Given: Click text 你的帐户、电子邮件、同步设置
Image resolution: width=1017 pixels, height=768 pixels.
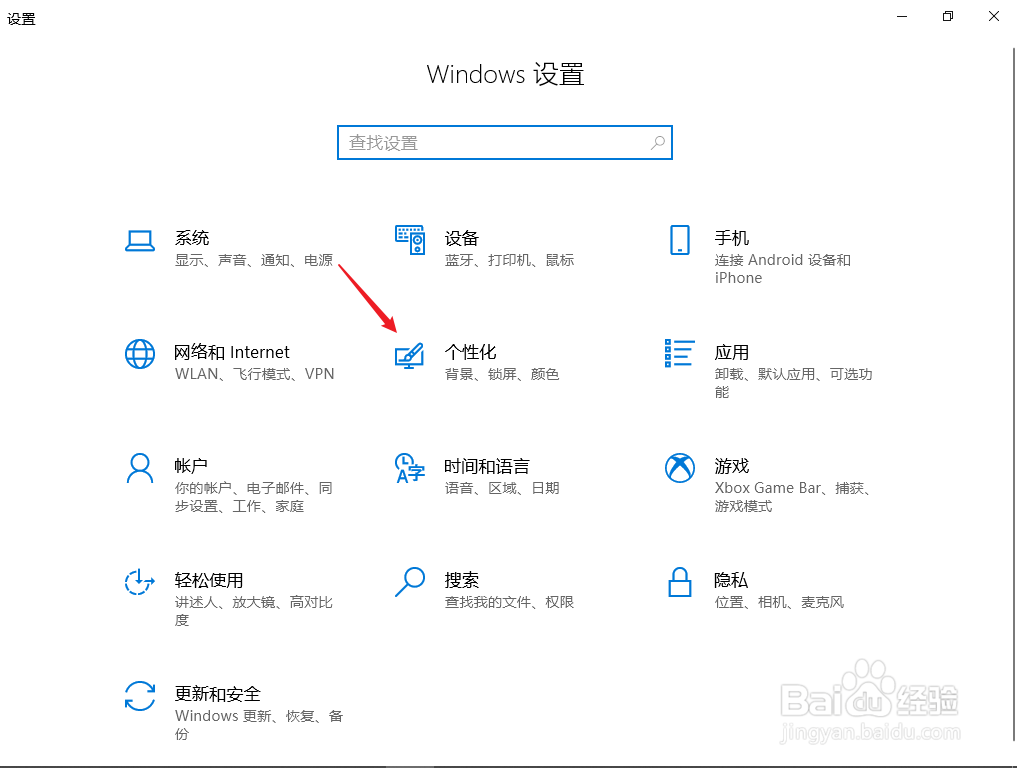Looking at the screenshot, I should coord(254,497).
